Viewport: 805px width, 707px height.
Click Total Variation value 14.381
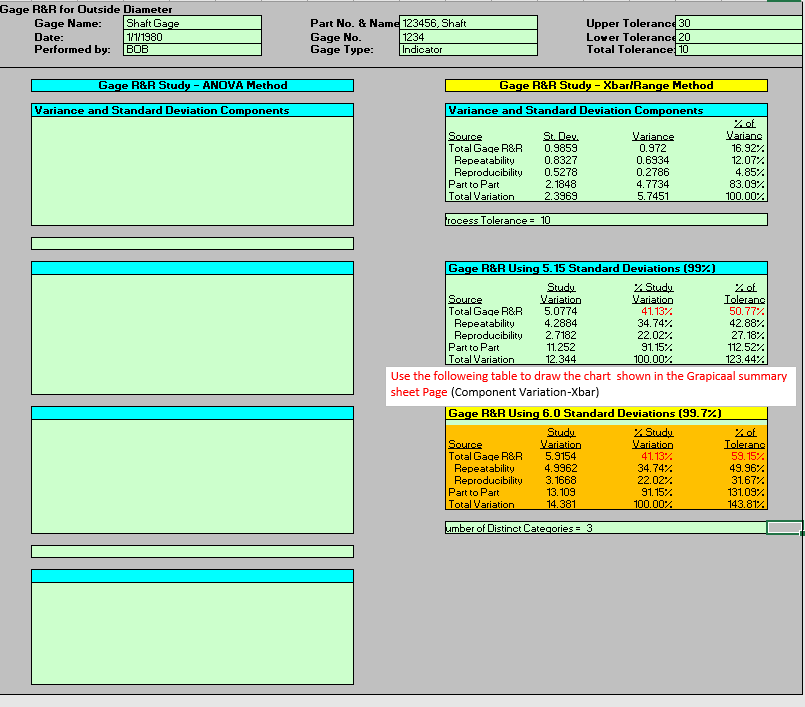561,504
